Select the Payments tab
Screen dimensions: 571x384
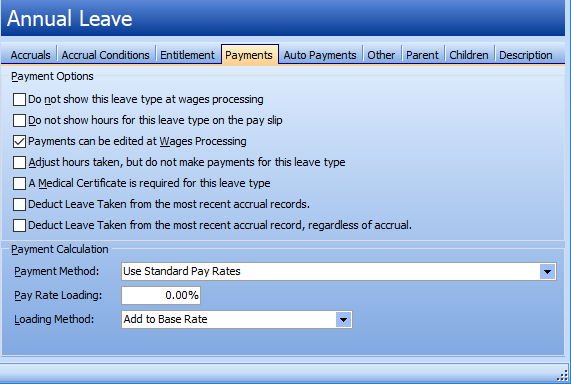click(x=249, y=55)
